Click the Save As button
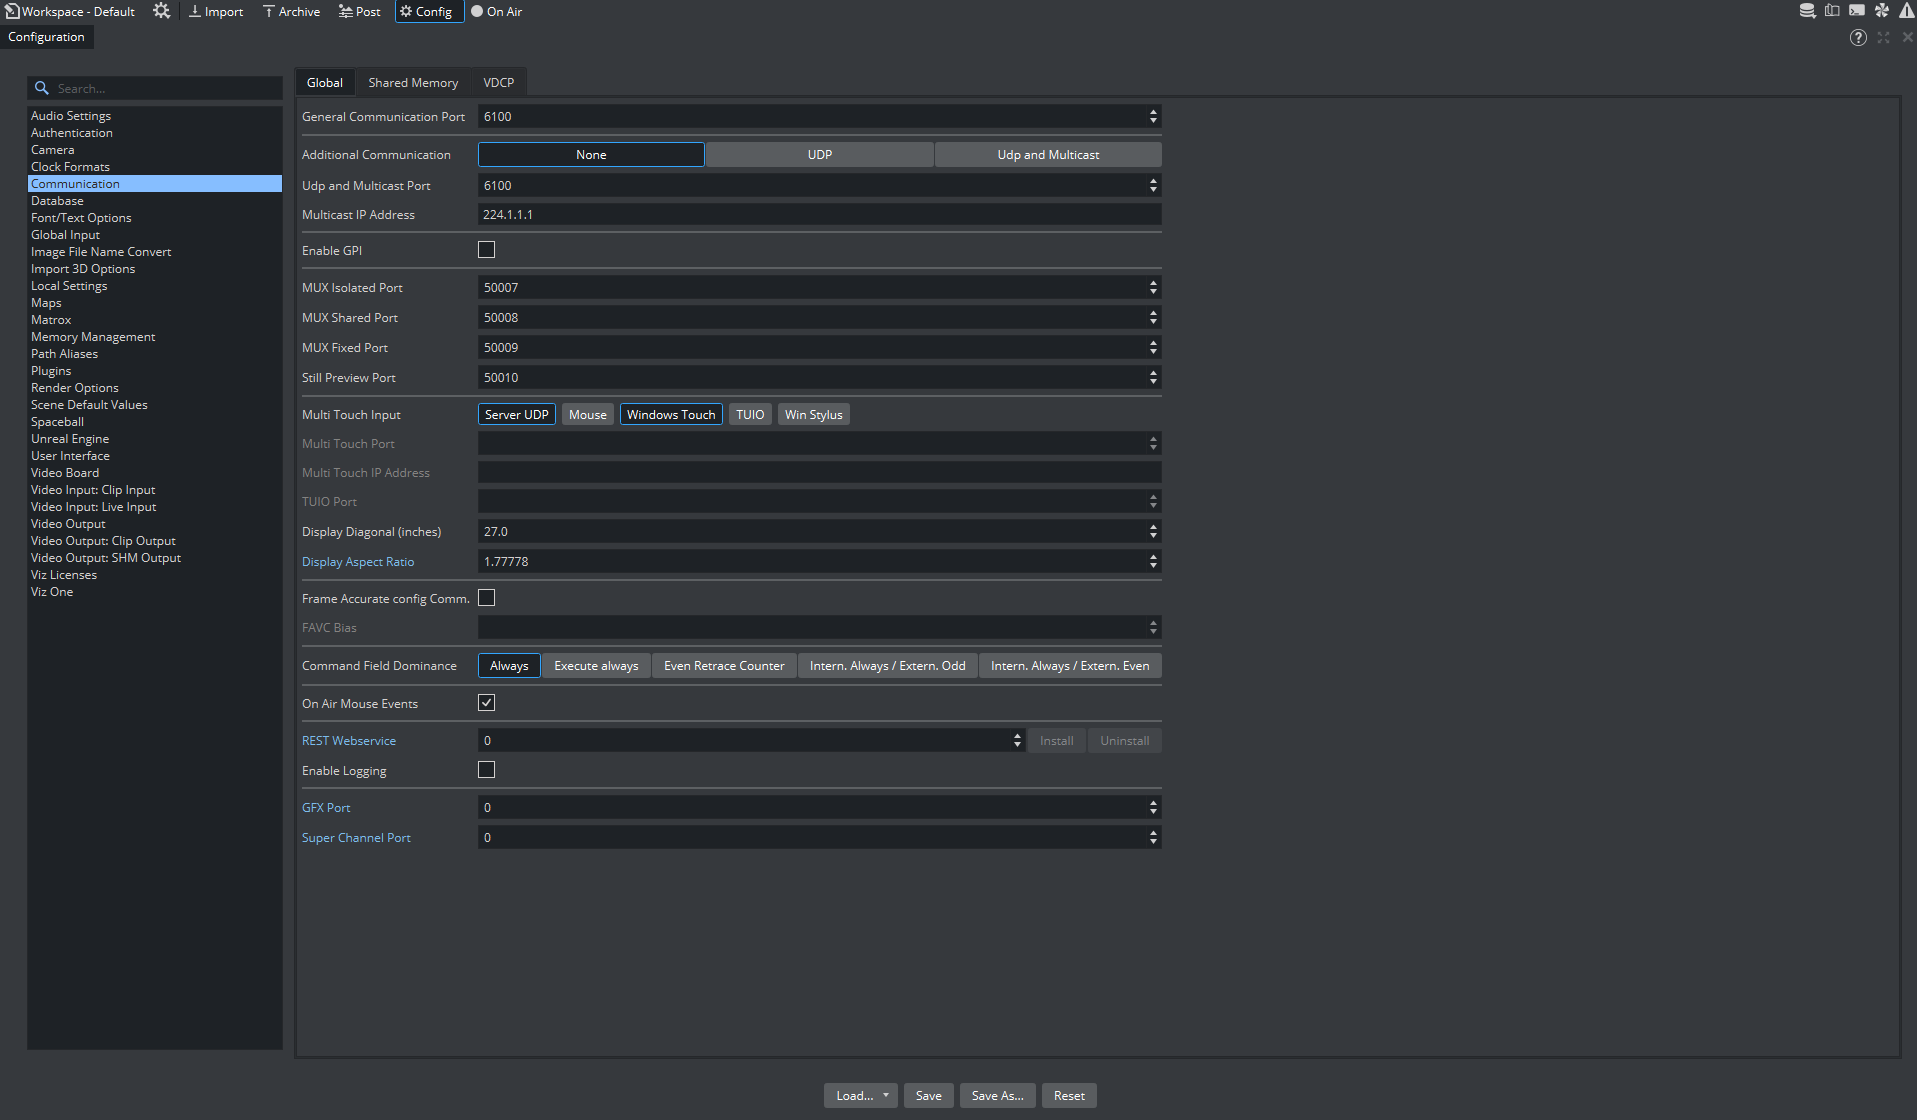 997,1096
